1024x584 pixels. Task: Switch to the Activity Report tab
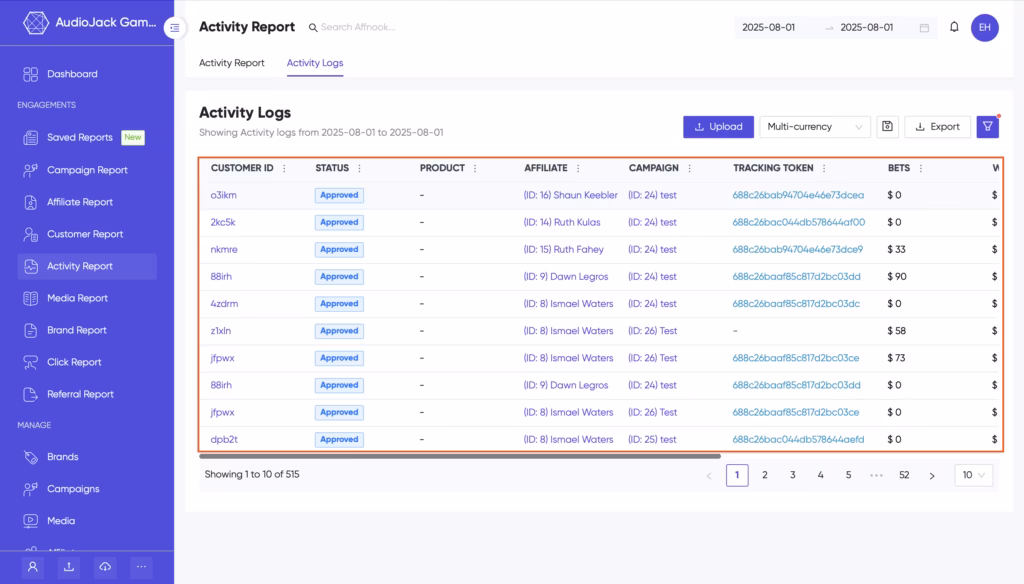[x=232, y=63]
